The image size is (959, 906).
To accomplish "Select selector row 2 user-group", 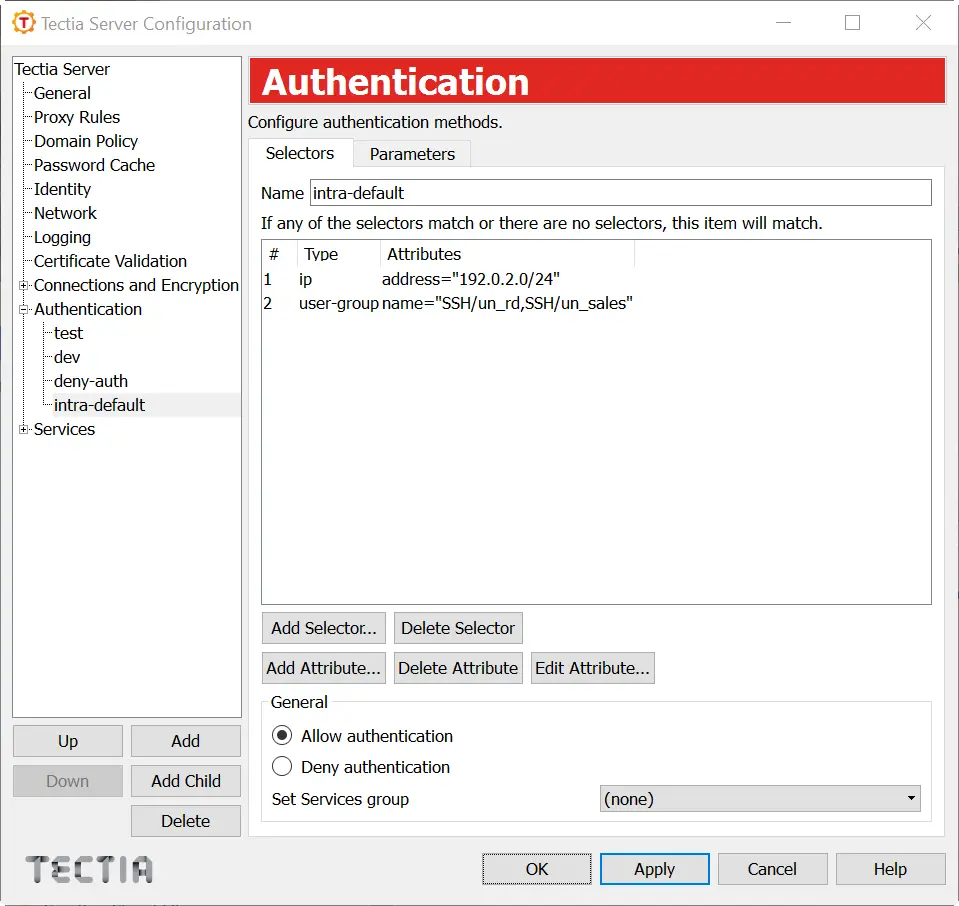I will pos(448,303).
